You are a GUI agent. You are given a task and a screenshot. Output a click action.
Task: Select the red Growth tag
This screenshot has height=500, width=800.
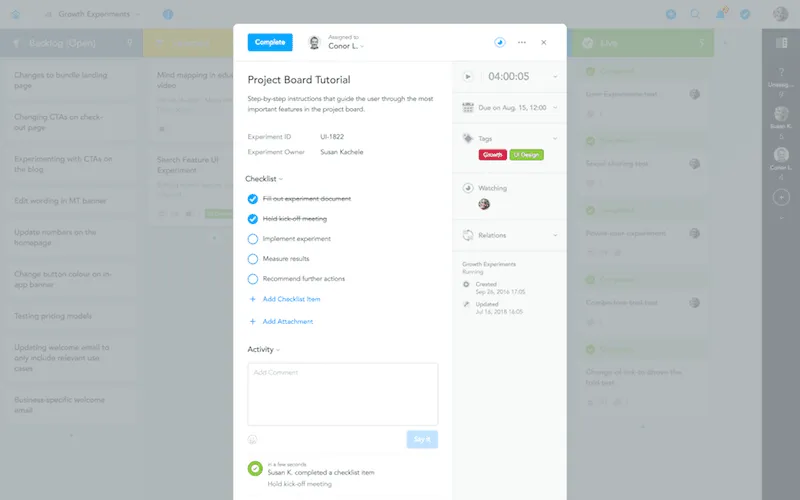[492, 155]
